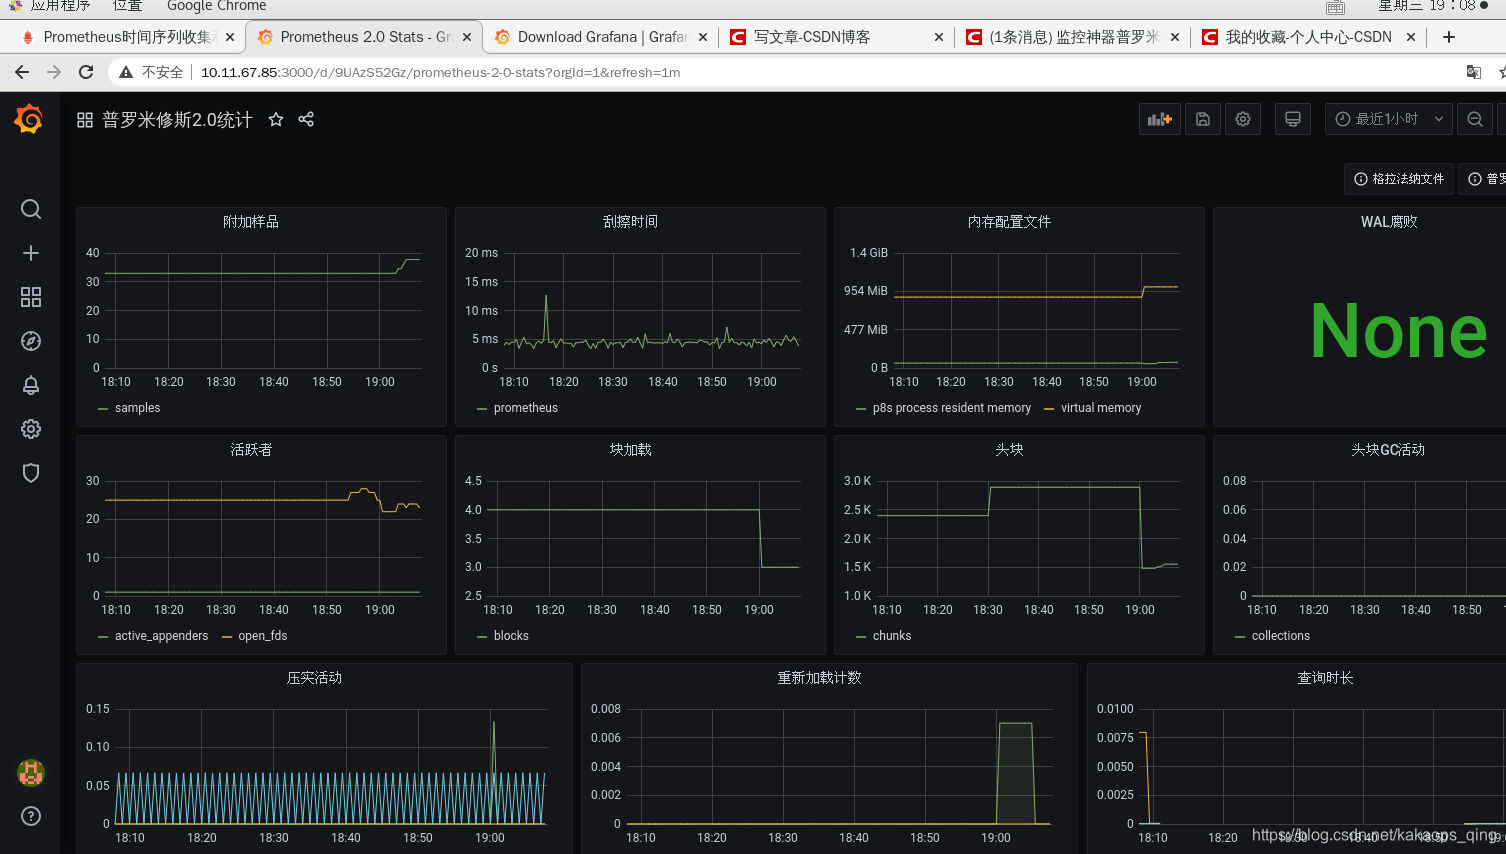Open the Help question mark icon
Image resolution: width=1506 pixels, height=854 pixels.
[x=31, y=816]
